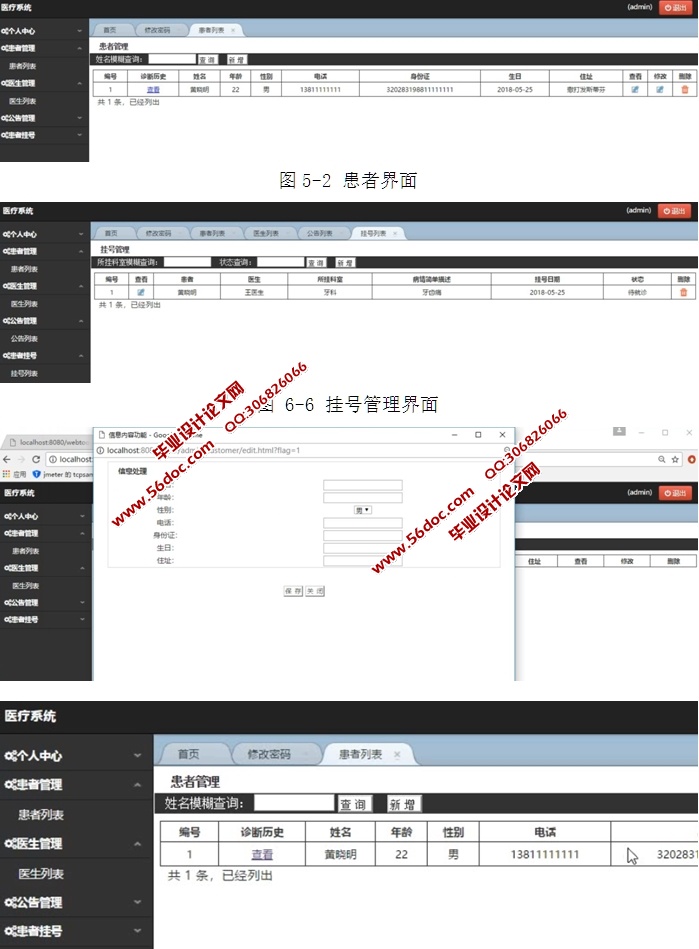This screenshot has height=949, width=699.
Task: View the registration record for 王医生
Action: coord(141,292)
